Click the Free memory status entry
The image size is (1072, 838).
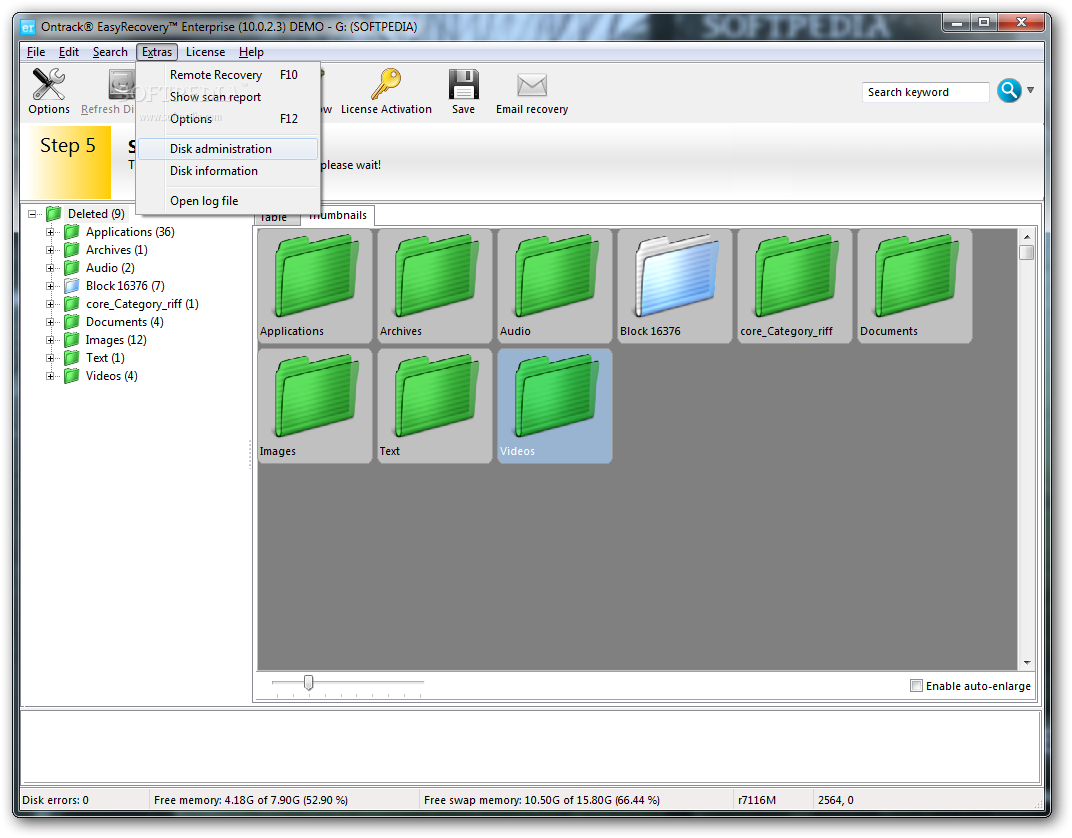[251, 800]
